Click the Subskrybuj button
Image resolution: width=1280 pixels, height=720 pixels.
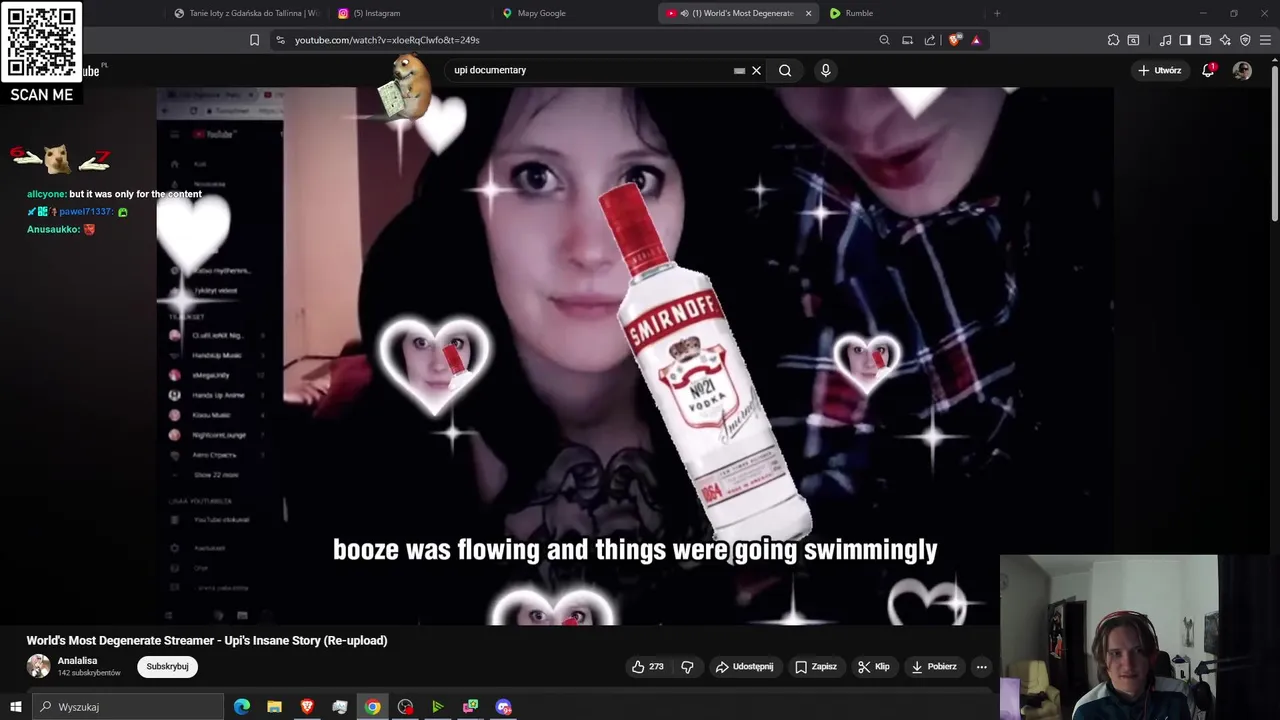click(167, 666)
